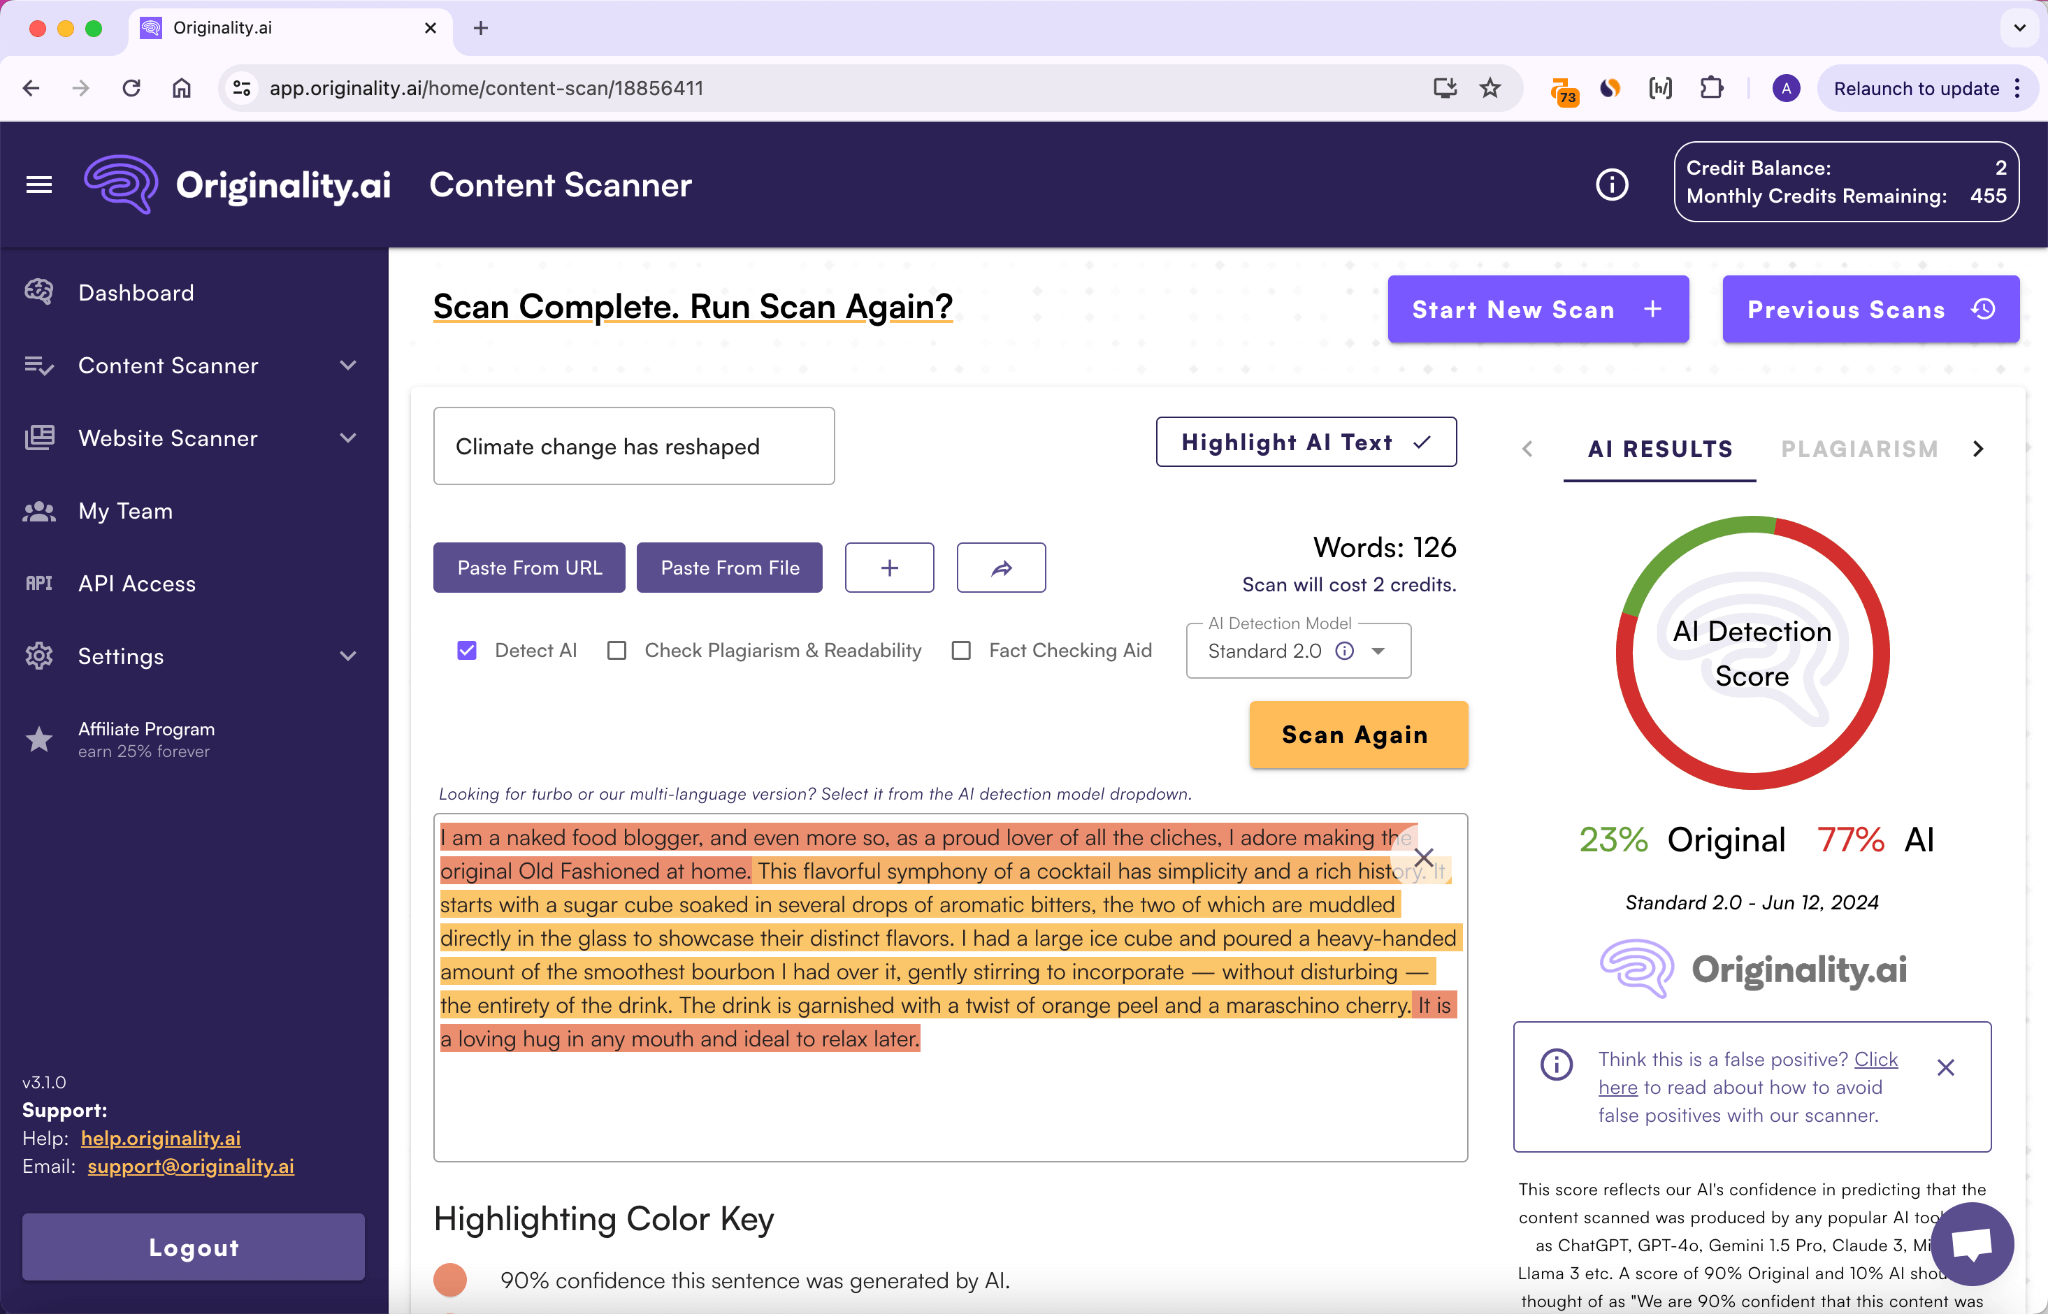
Task: Open the hamburger sidebar menu icon
Action: pos(39,185)
